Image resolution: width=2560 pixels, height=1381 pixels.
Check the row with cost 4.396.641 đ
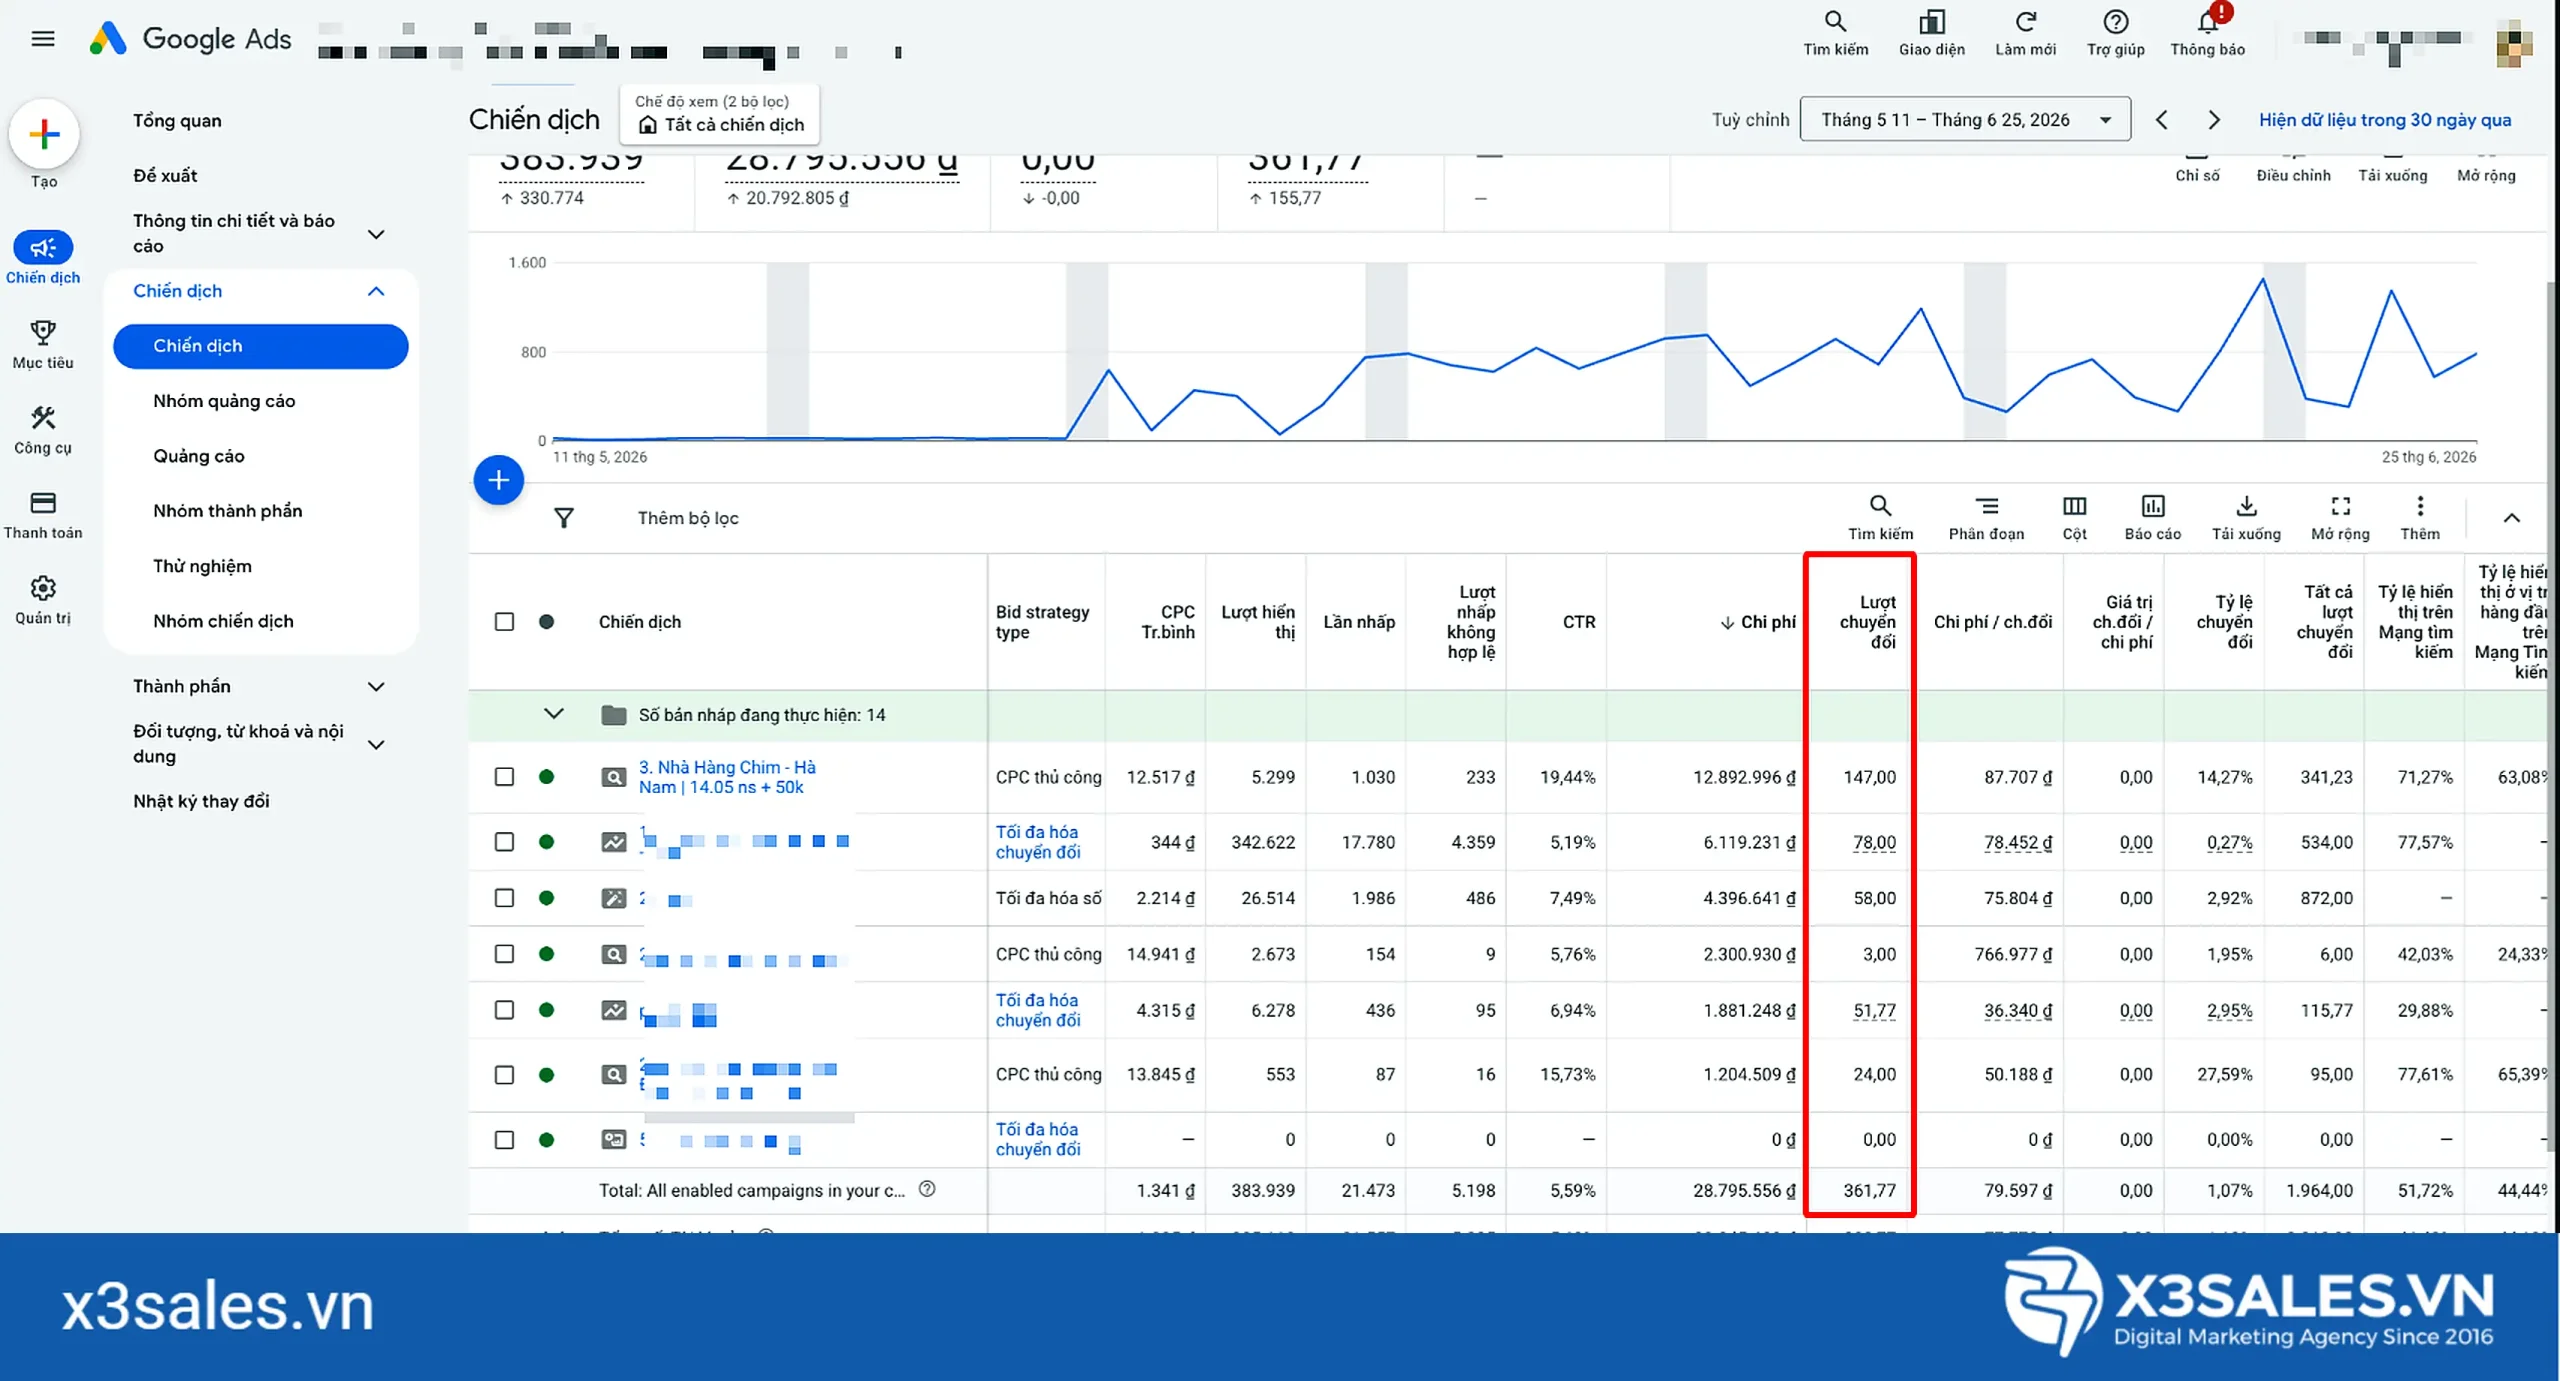coord(504,897)
